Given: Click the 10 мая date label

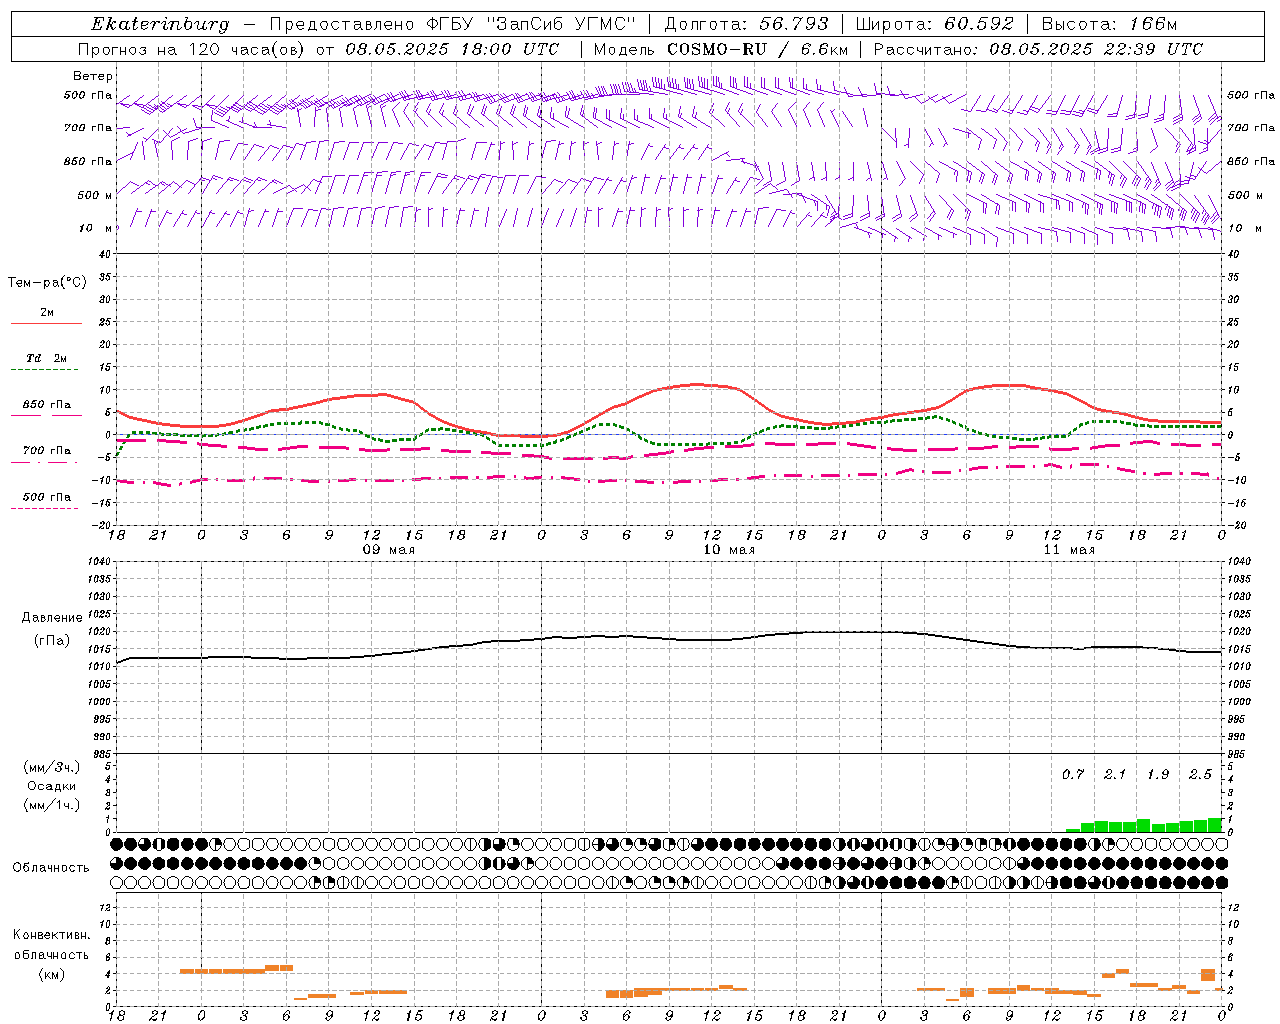Looking at the screenshot, I should coord(728,550).
